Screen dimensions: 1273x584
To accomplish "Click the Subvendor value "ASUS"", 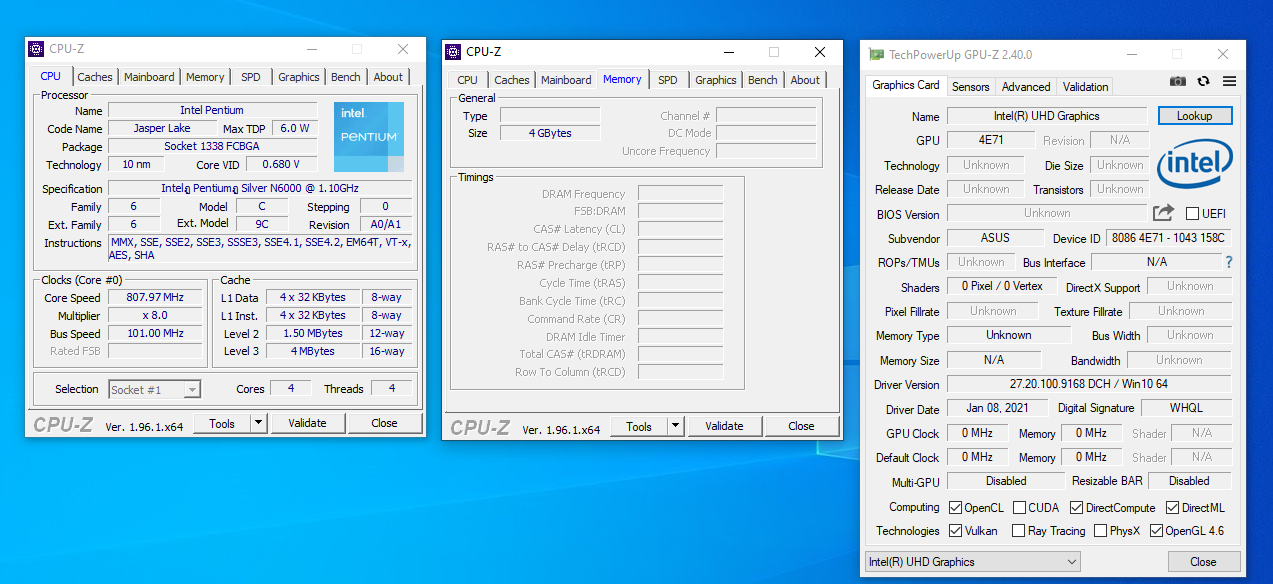I will pos(995,238).
